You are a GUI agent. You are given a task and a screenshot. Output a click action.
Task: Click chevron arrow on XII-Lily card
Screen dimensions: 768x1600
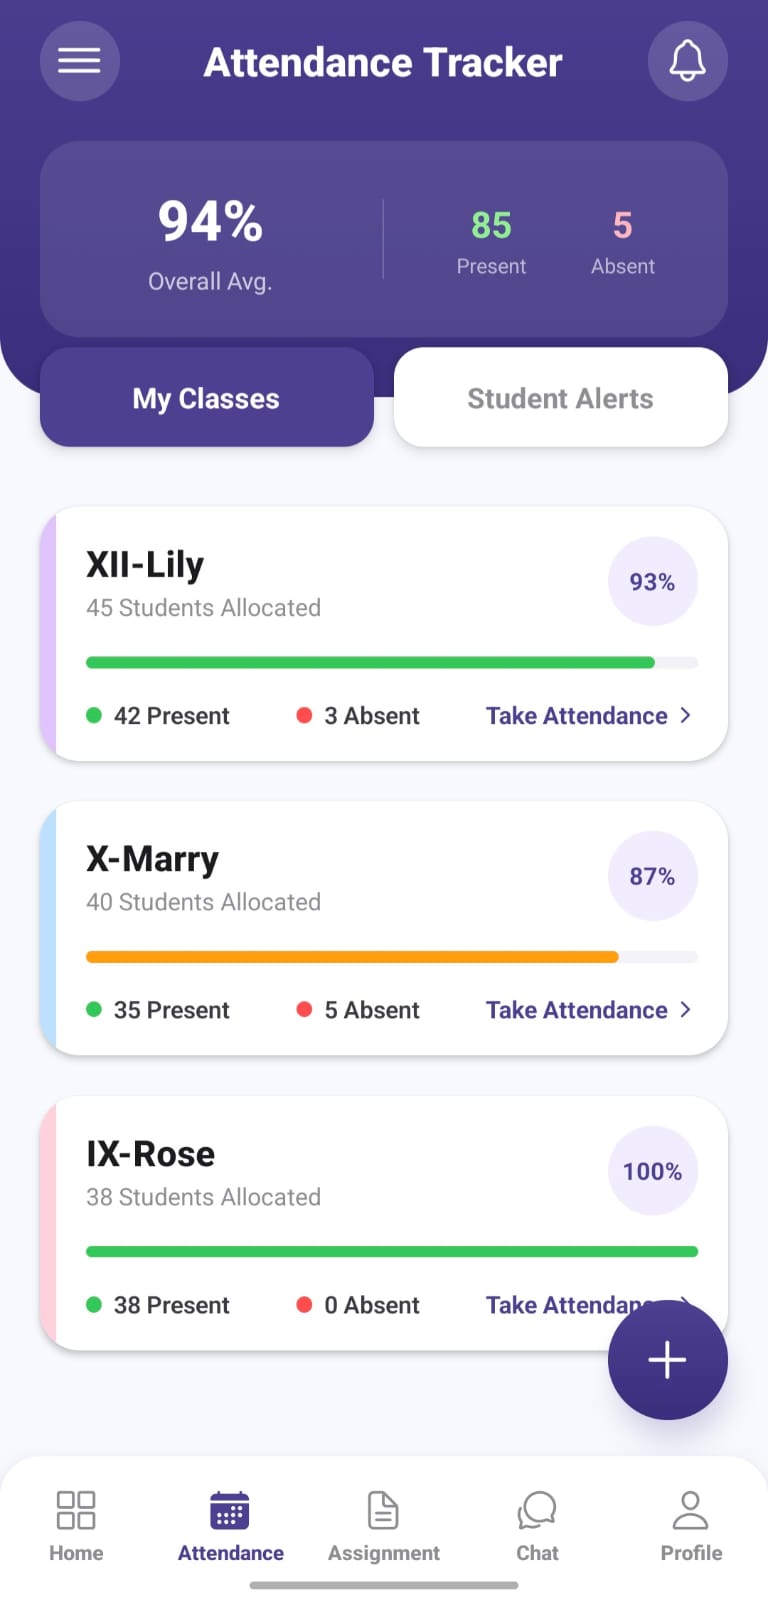point(686,715)
